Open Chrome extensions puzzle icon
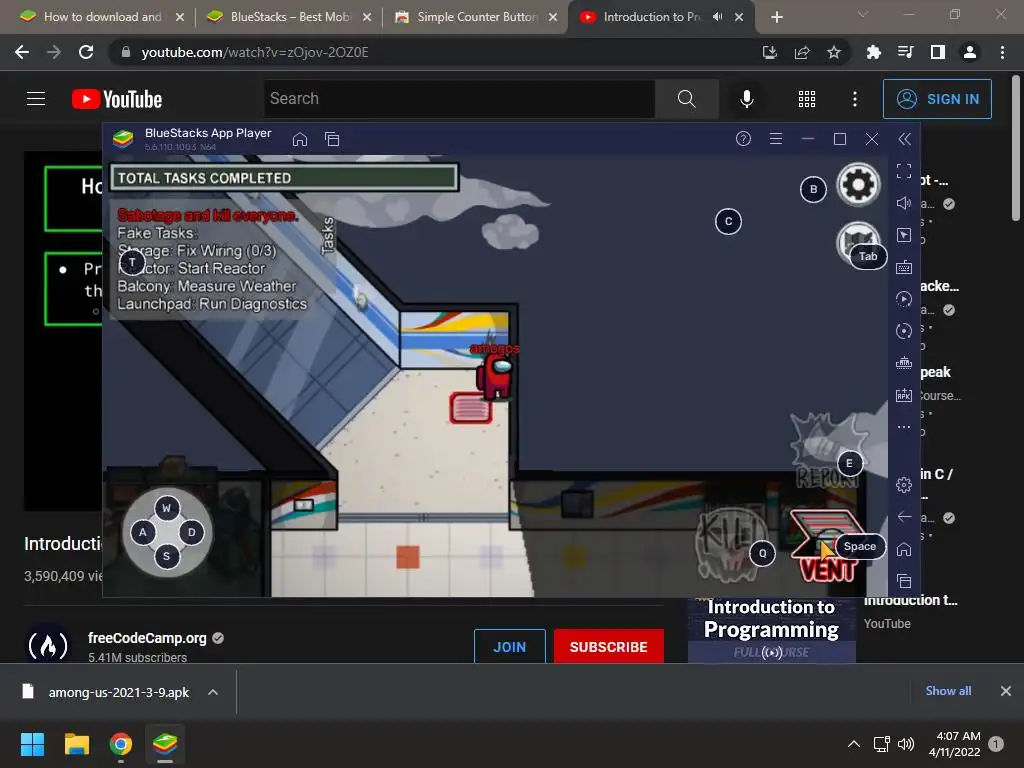 pyautogui.click(x=873, y=52)
